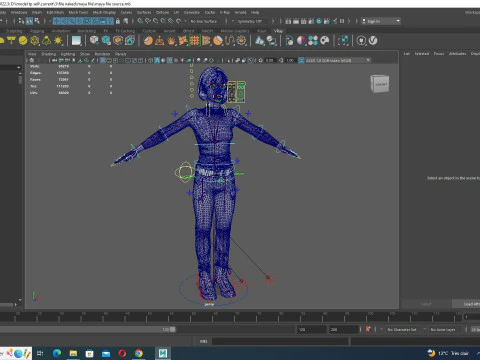Switch to the Sculpting shelf tab
The height and width of the screenshot is (360, 480).
(14, 31)
